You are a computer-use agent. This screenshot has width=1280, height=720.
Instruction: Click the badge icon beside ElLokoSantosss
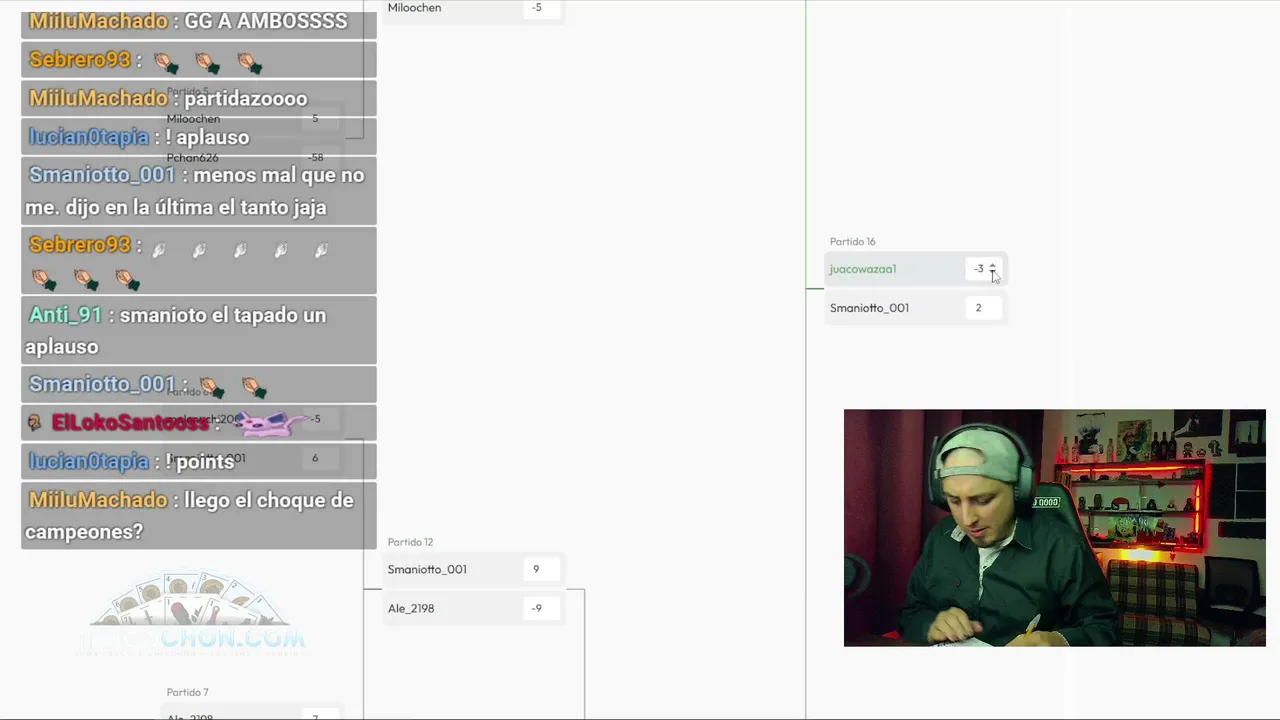coord(35,423)
